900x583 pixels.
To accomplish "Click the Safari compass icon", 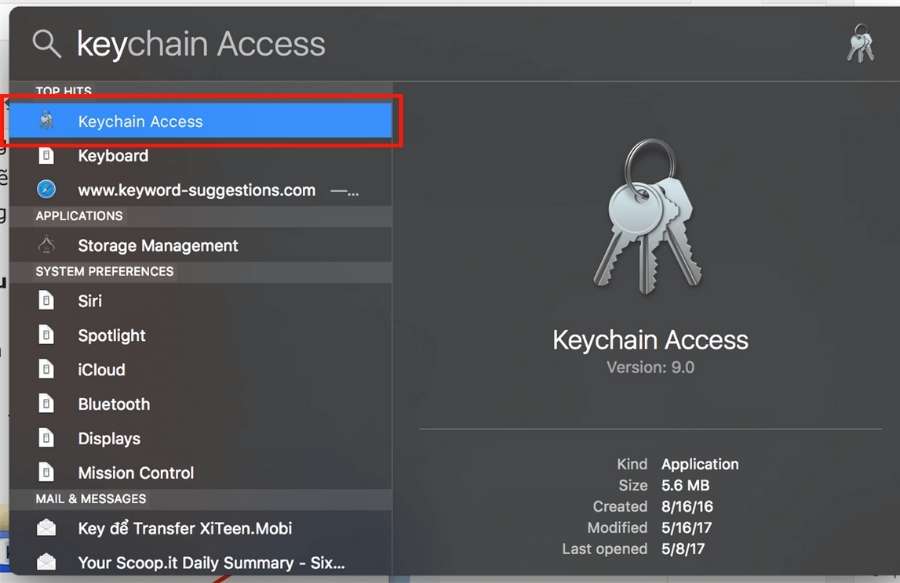I will pyautogui.click(x=47, y=190).
